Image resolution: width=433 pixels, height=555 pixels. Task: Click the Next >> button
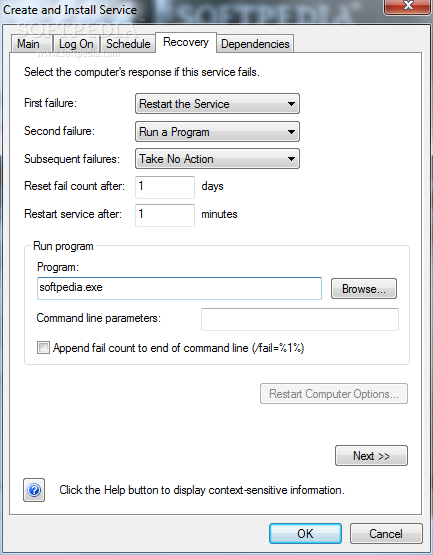(371, 456)
